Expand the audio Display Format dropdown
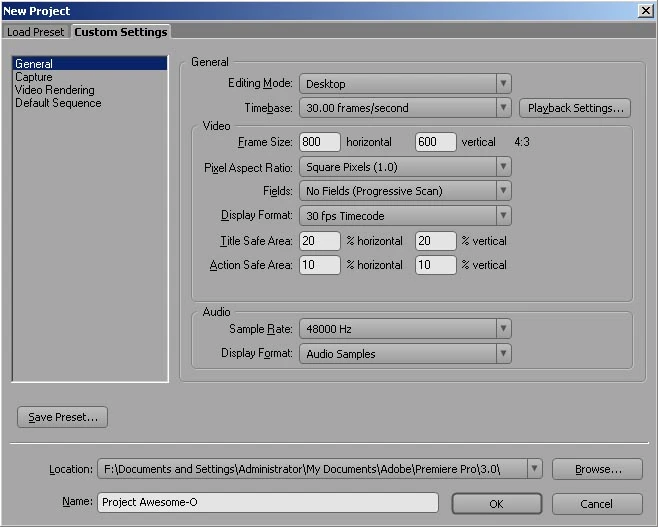658x527 pixels. tap(405, 353)
